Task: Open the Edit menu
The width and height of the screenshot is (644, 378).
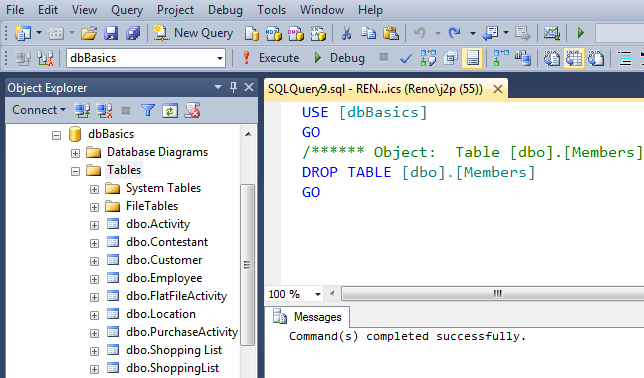Action: pos(48,9)
